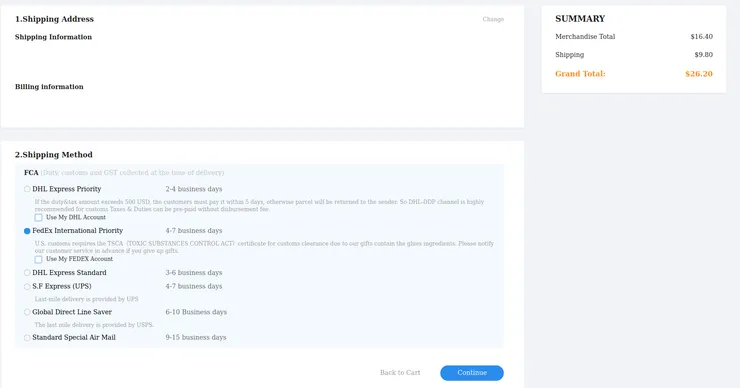
Task: Click the 3-6 business days estimate
Action: (x=193, y=273)
